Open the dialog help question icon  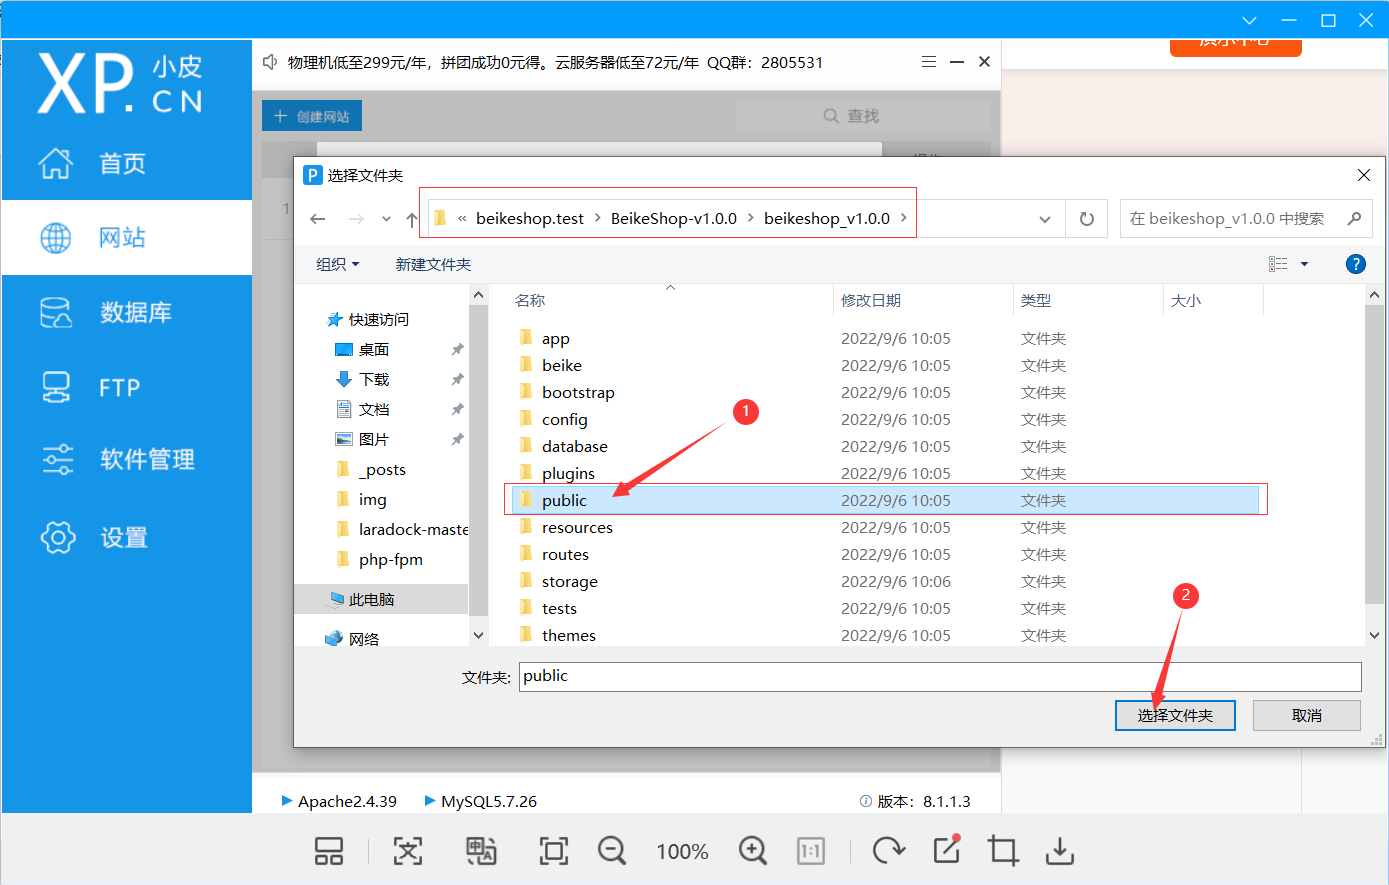coord(1356,264)
